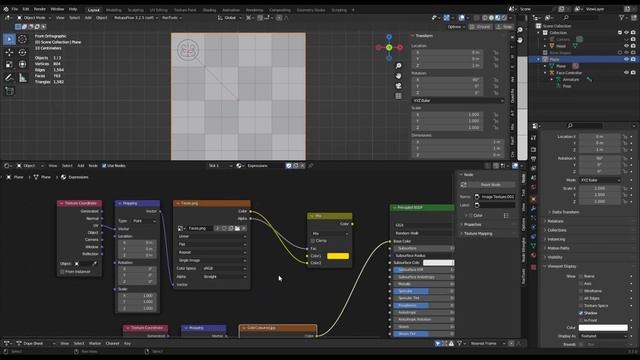
Task: Open the XYZ Euler rotation mode dropdown in N panel
Action: click(458, 100)
